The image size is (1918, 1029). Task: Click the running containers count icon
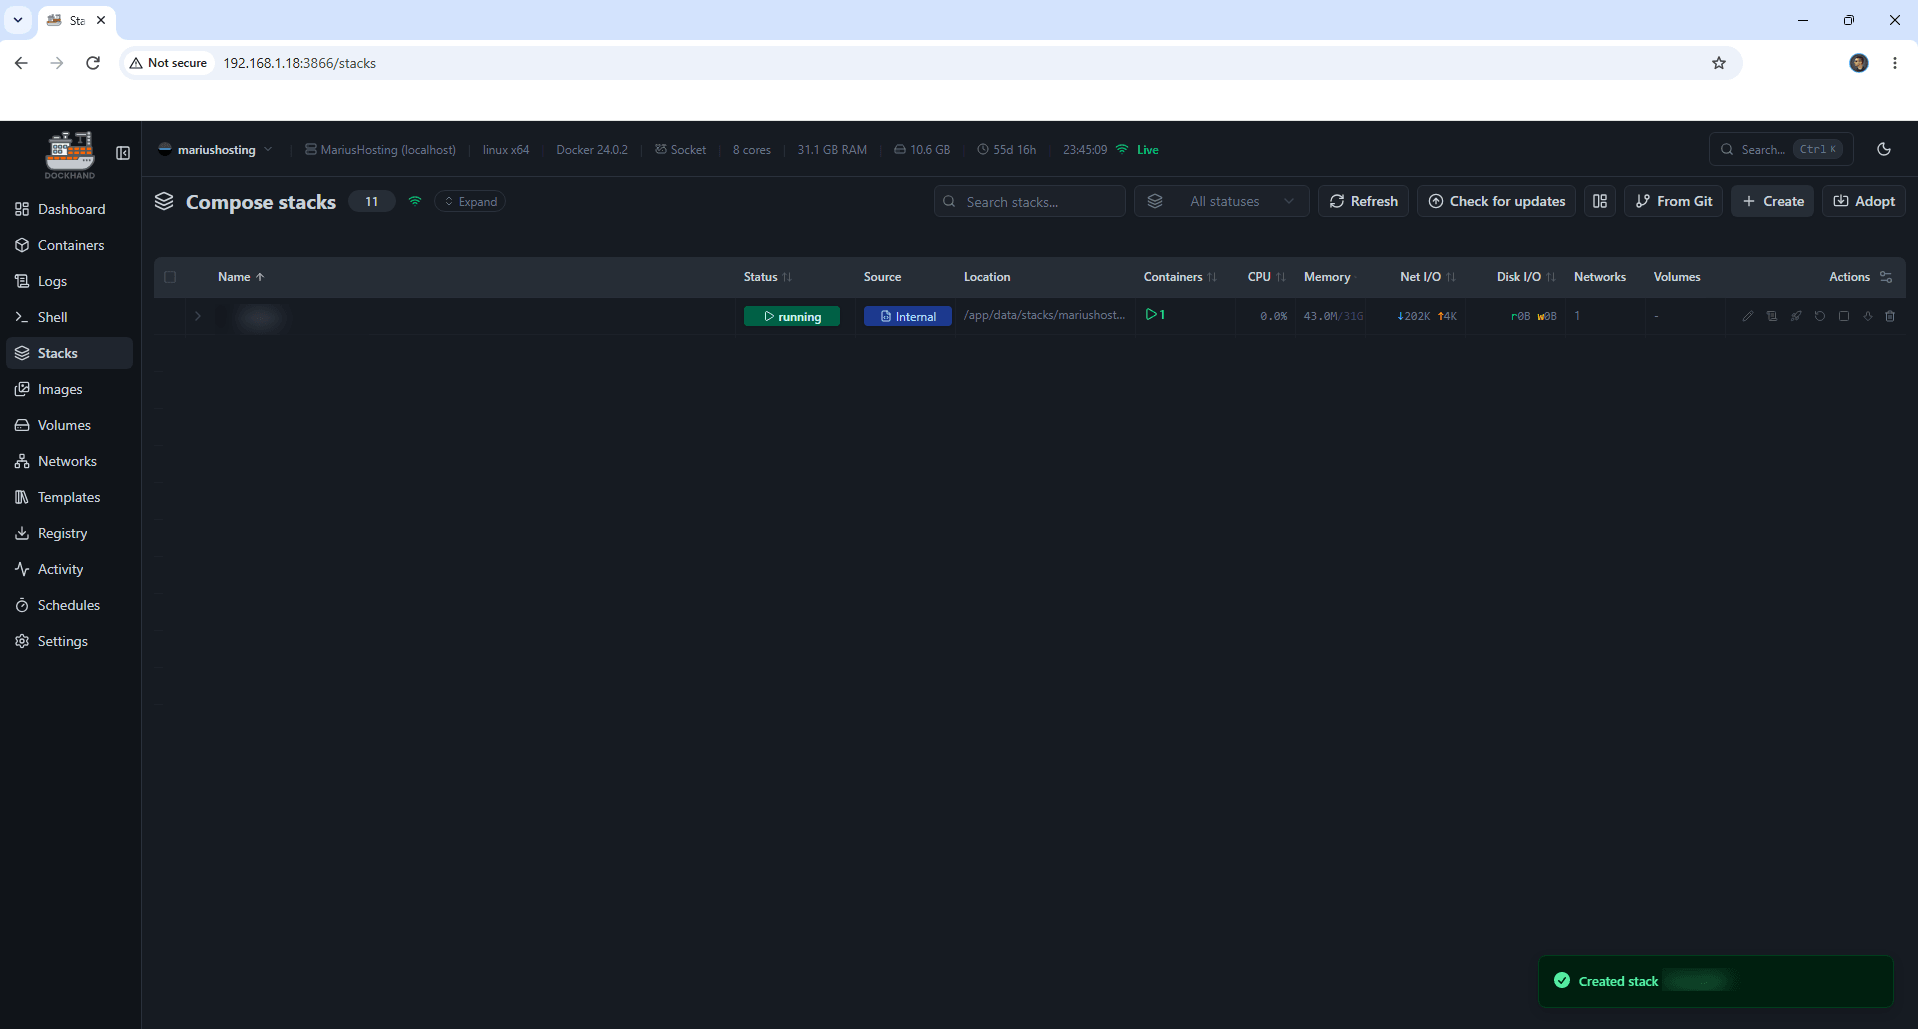[1155, 315]
